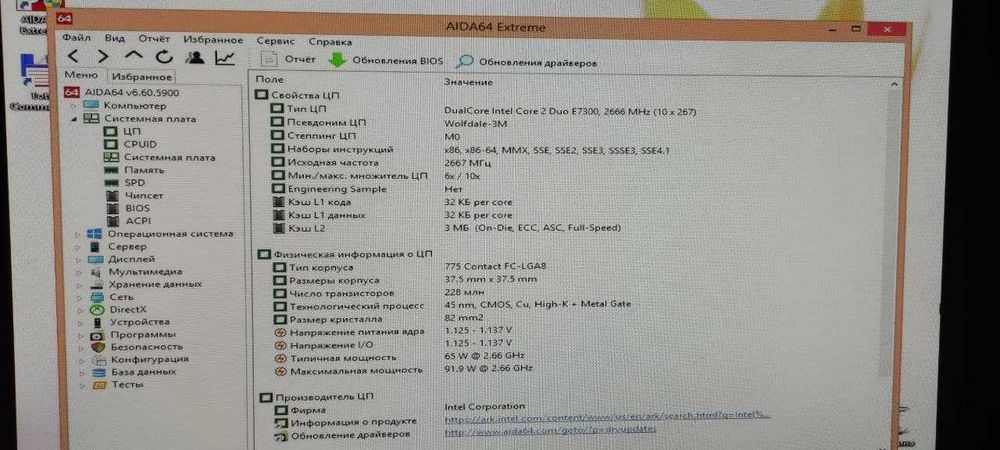
Task: Collapse the Системная плата tree node
Action: [x=74, y=119]
